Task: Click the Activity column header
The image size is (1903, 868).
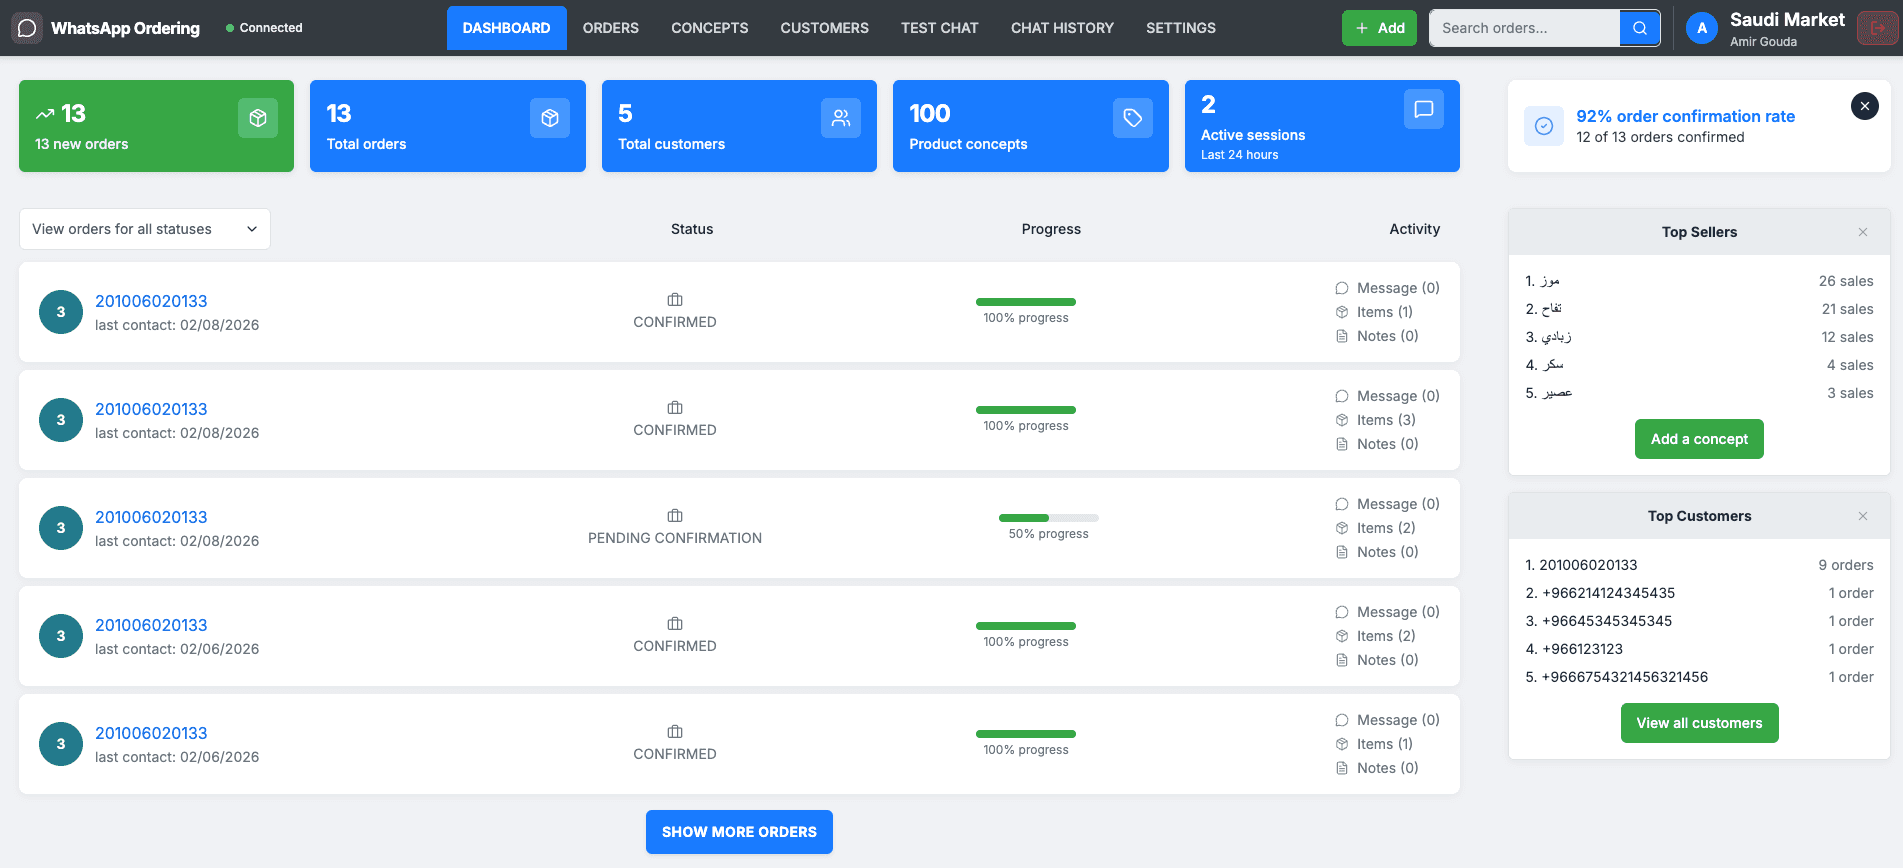Action: pyautogui.click(x=1414, y=229)
